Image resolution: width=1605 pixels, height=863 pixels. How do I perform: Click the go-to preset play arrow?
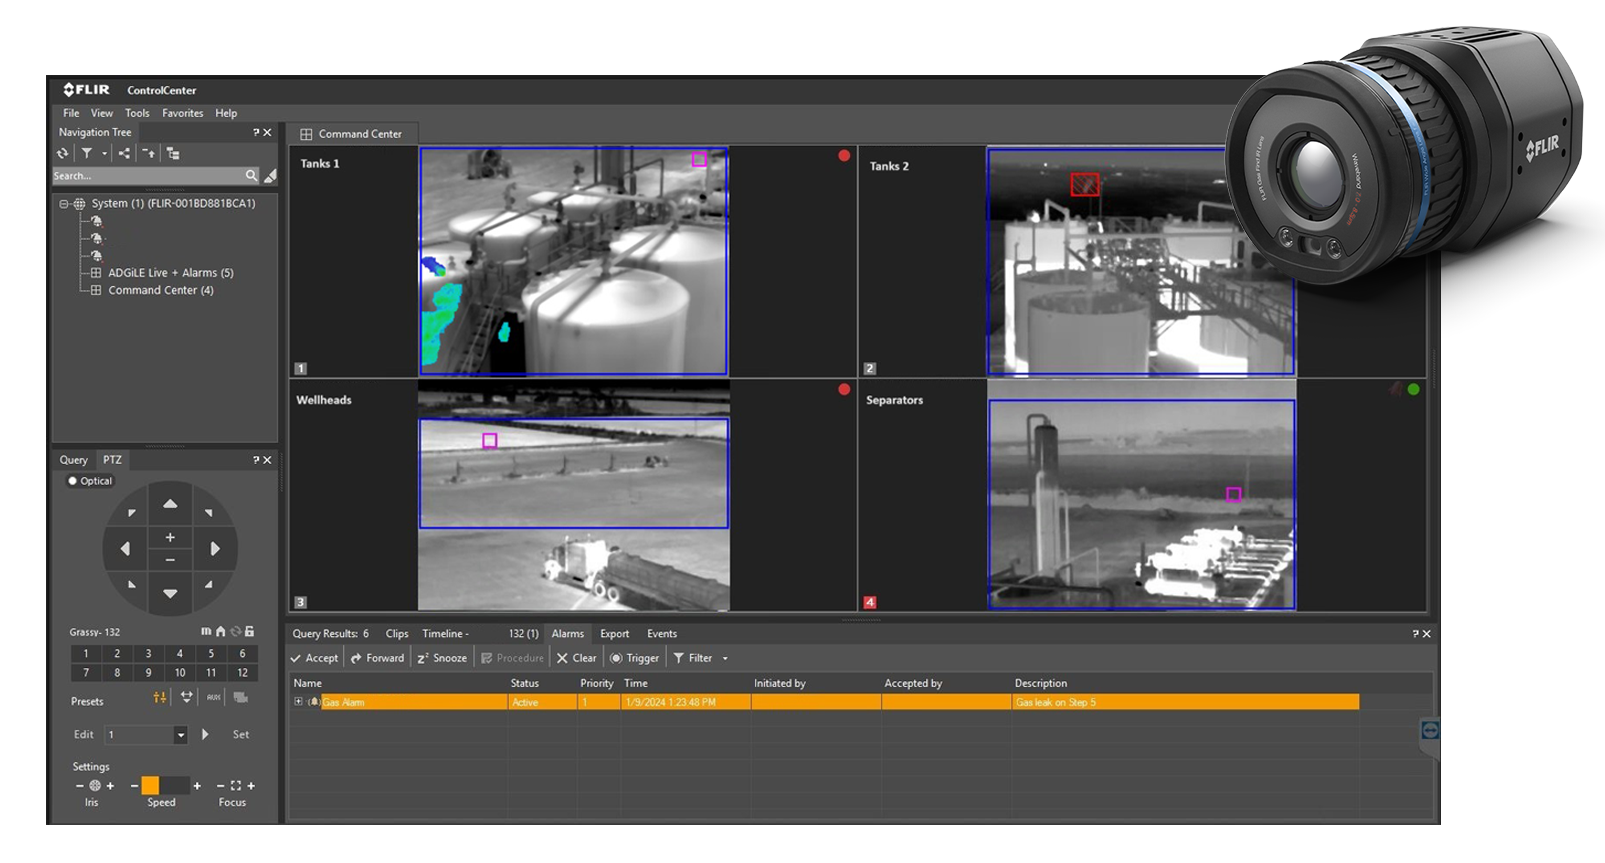tap(206, 734)
